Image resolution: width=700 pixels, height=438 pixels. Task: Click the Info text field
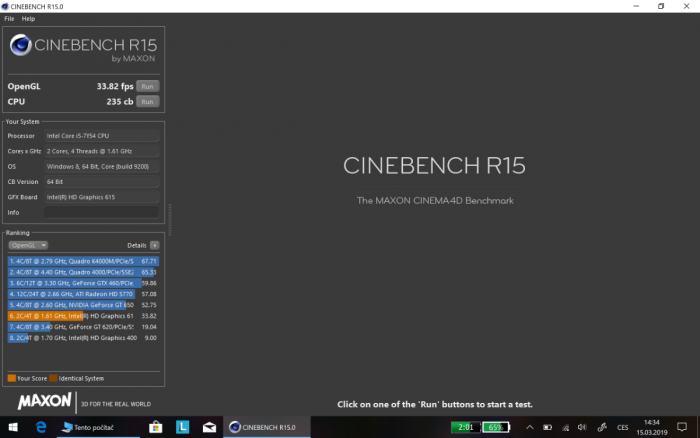[x=101, y=213]
